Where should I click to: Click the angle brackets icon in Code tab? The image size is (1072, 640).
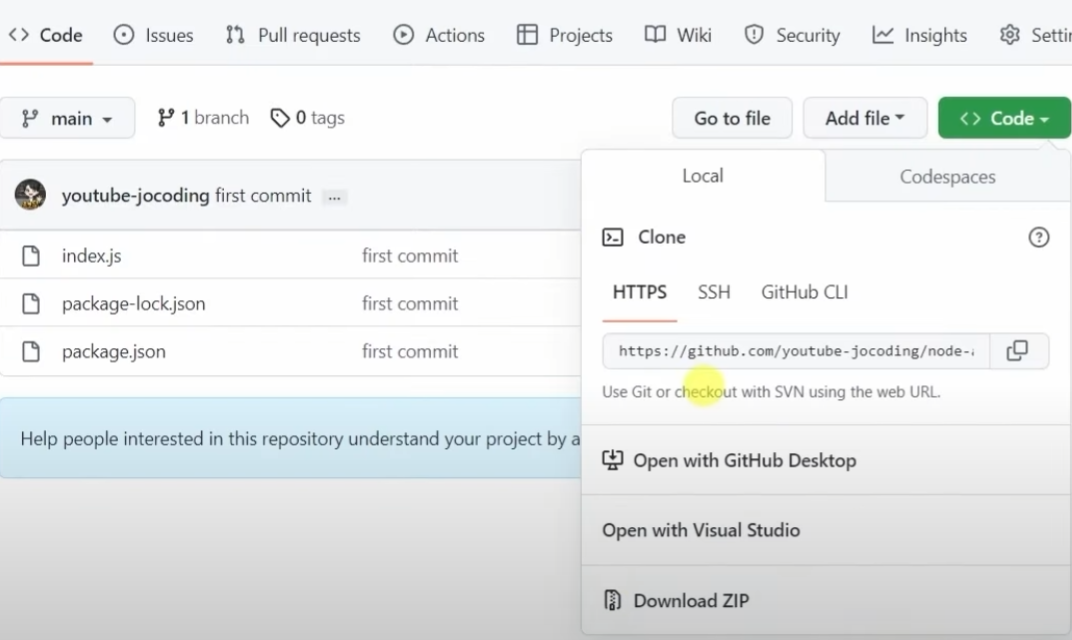19,35
